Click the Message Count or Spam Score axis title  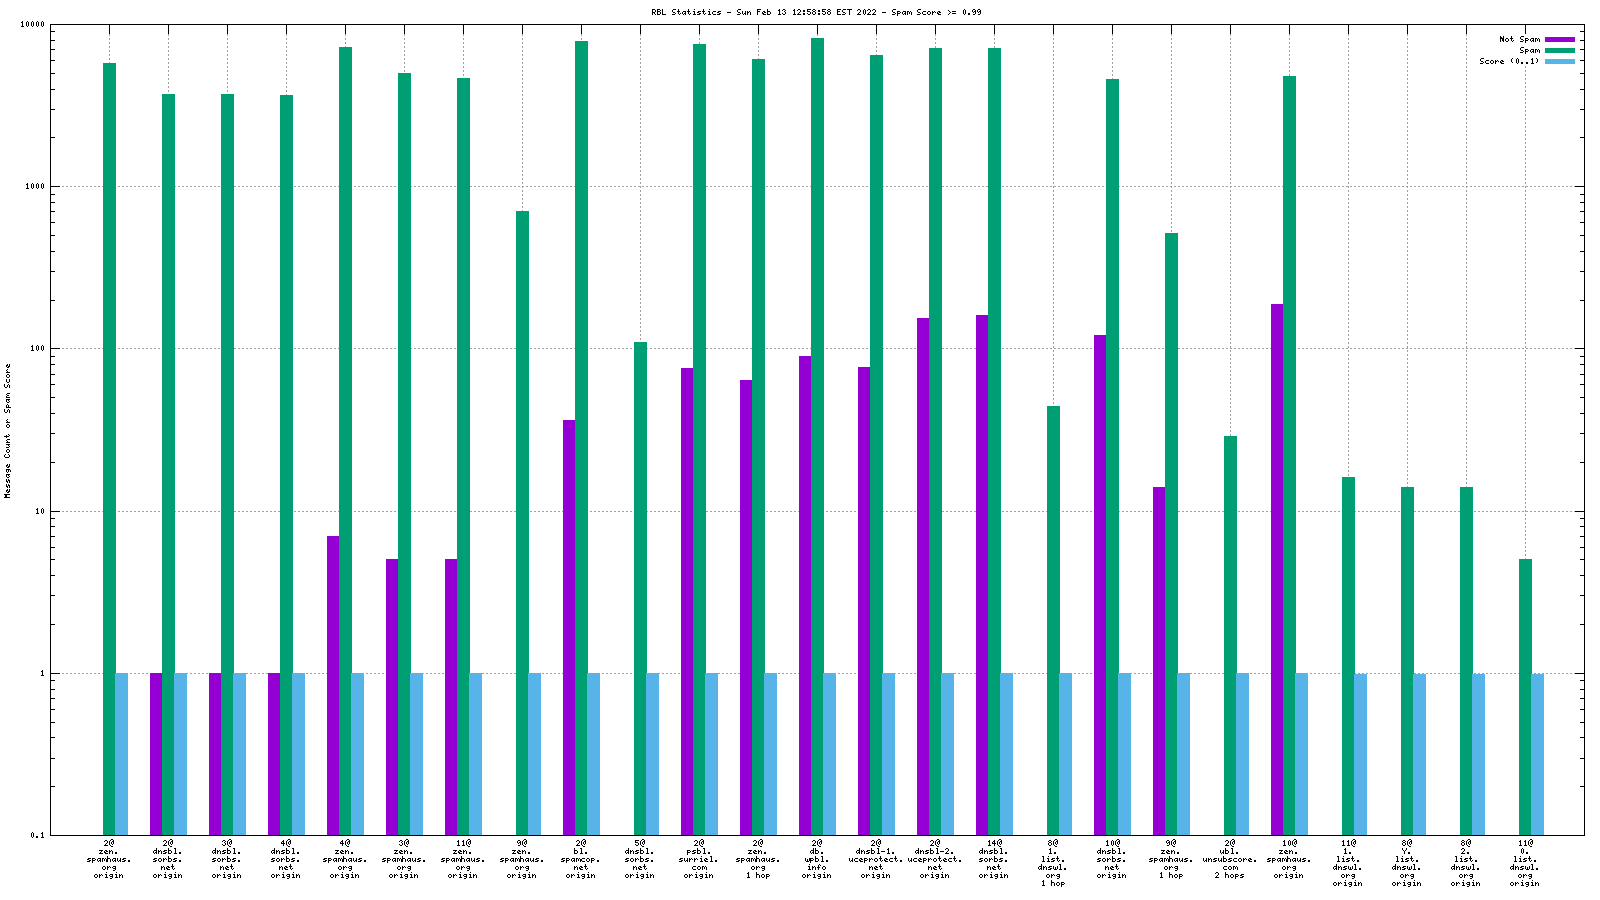8,430
